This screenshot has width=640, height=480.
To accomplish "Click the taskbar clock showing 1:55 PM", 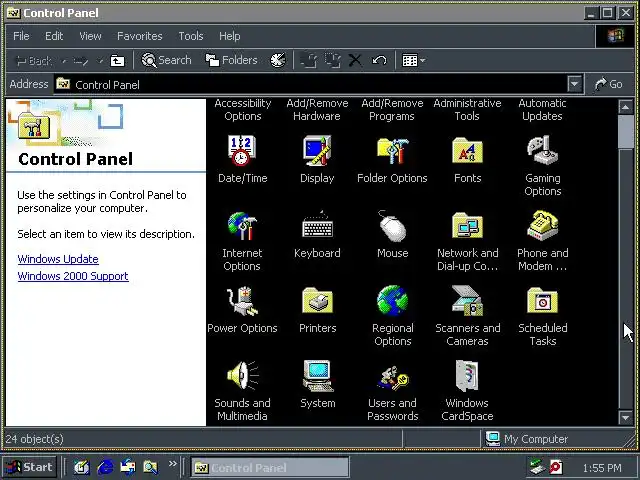I will coord(602,468).
